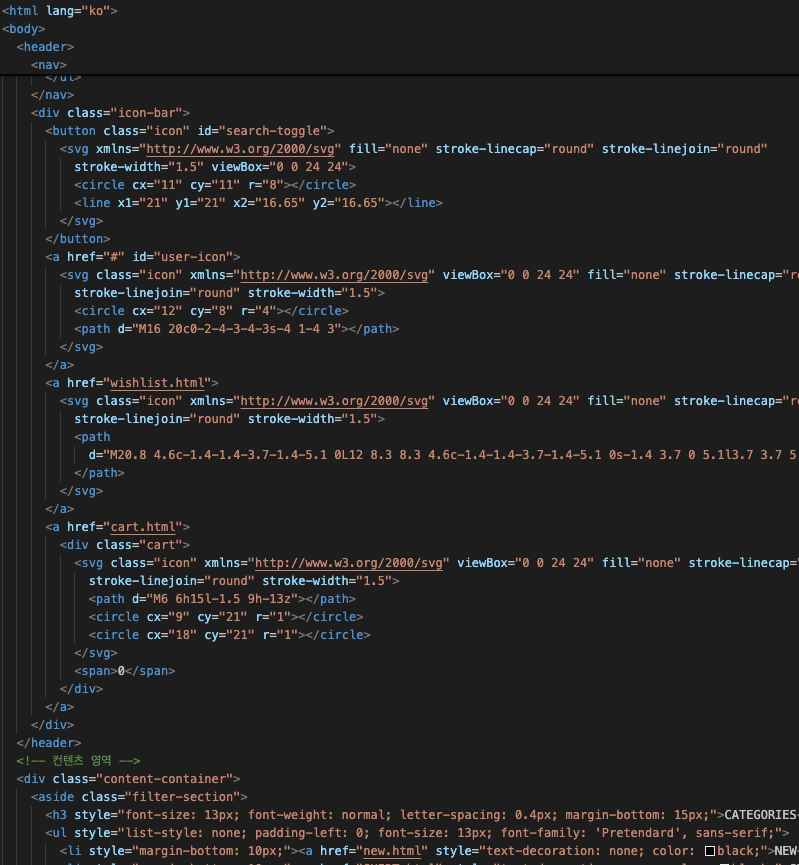Click the CATEGORIES text in the h3
This screenshot has height=865, width=799.
(x=760, y=815)
